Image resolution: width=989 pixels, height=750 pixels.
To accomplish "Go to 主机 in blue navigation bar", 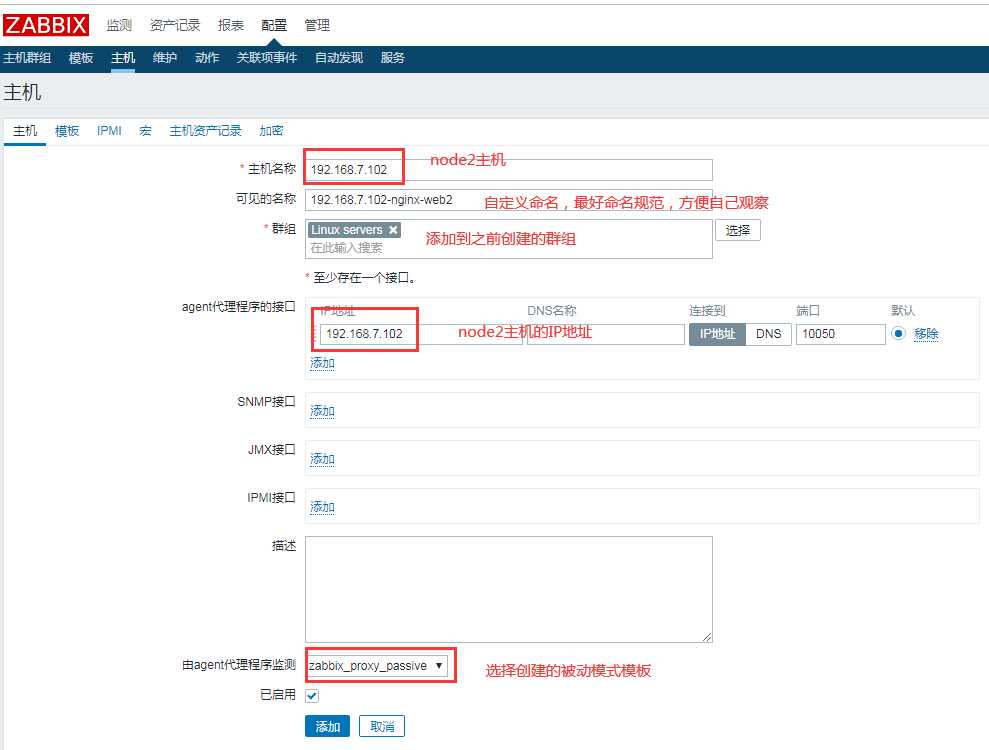I will 123,58.
